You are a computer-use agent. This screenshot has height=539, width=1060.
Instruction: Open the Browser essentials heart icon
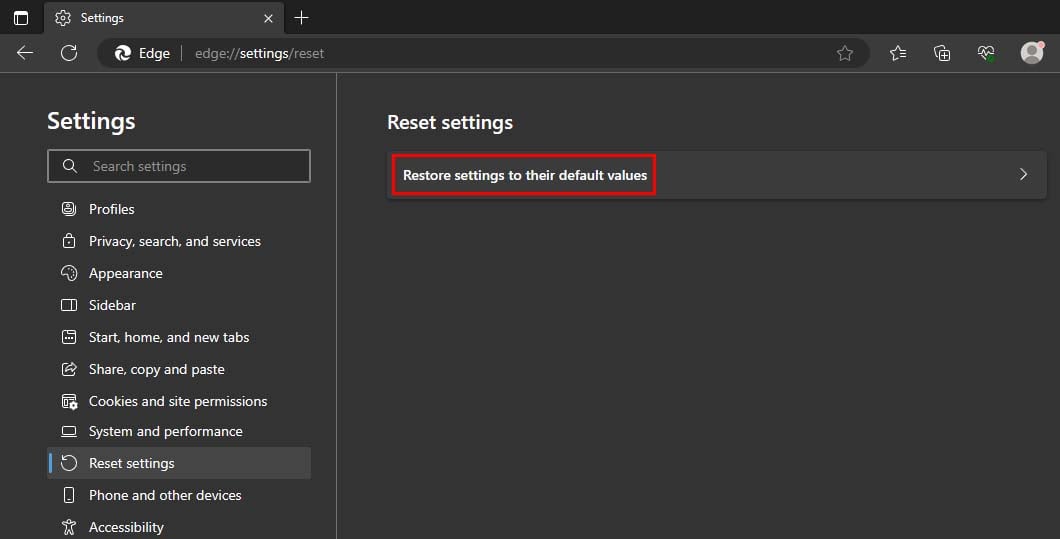click(986, 53)
